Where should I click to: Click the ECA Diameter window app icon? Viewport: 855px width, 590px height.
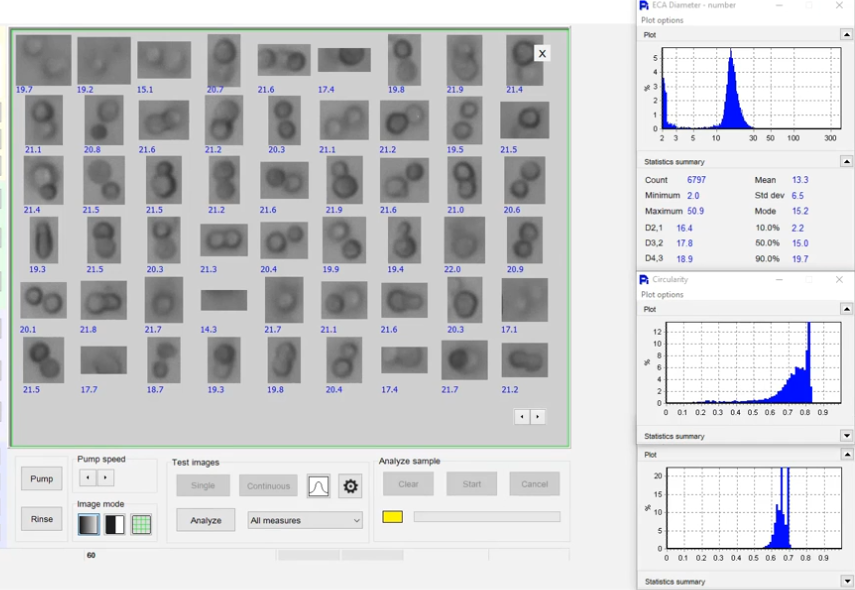644,5
